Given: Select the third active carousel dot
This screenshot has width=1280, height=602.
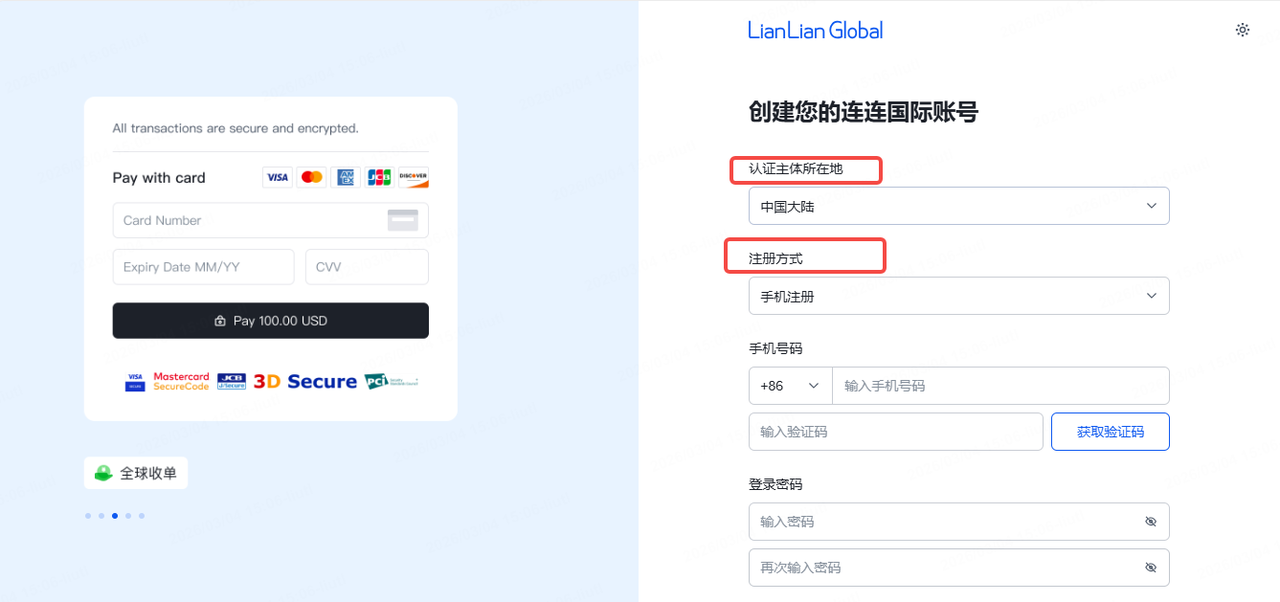Looking at the screenshot, I should pos(115,516).
